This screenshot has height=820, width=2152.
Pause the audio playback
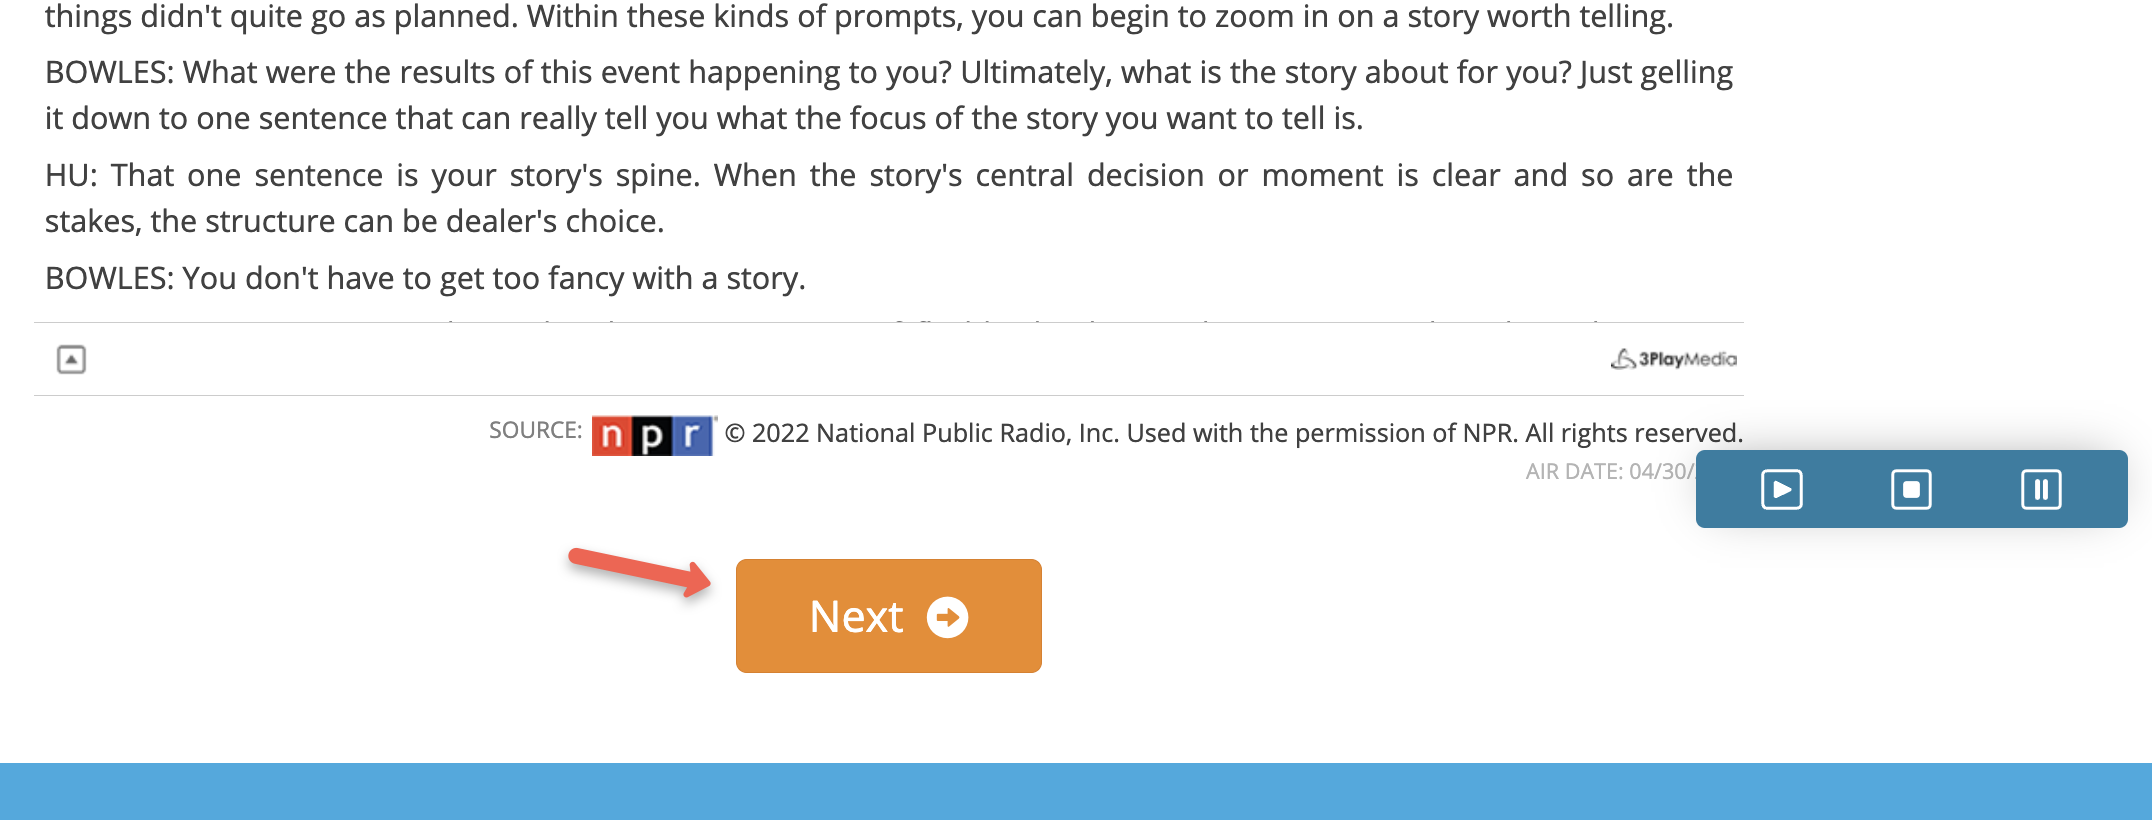click(2040, 490)
